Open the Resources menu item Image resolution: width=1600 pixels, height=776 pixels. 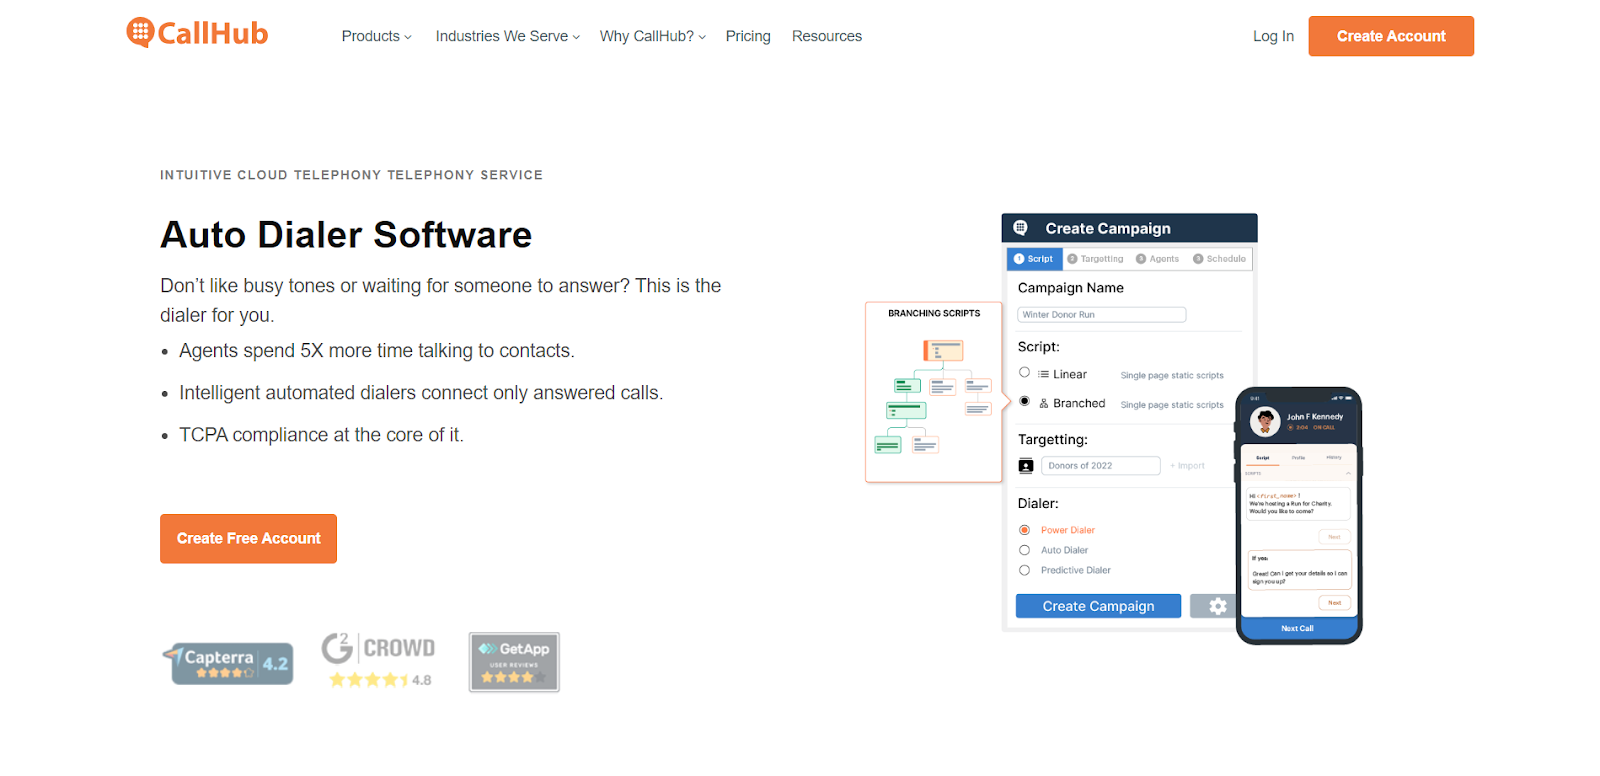pos(827,36)
